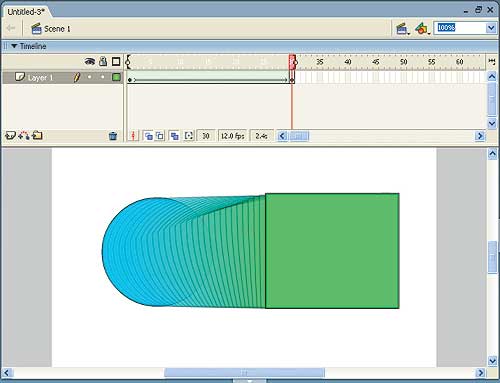The height and width of the screenshot is (383, 500).
Task: Click stage horizontal scroll left arrow
Action: tap(7, 373)
